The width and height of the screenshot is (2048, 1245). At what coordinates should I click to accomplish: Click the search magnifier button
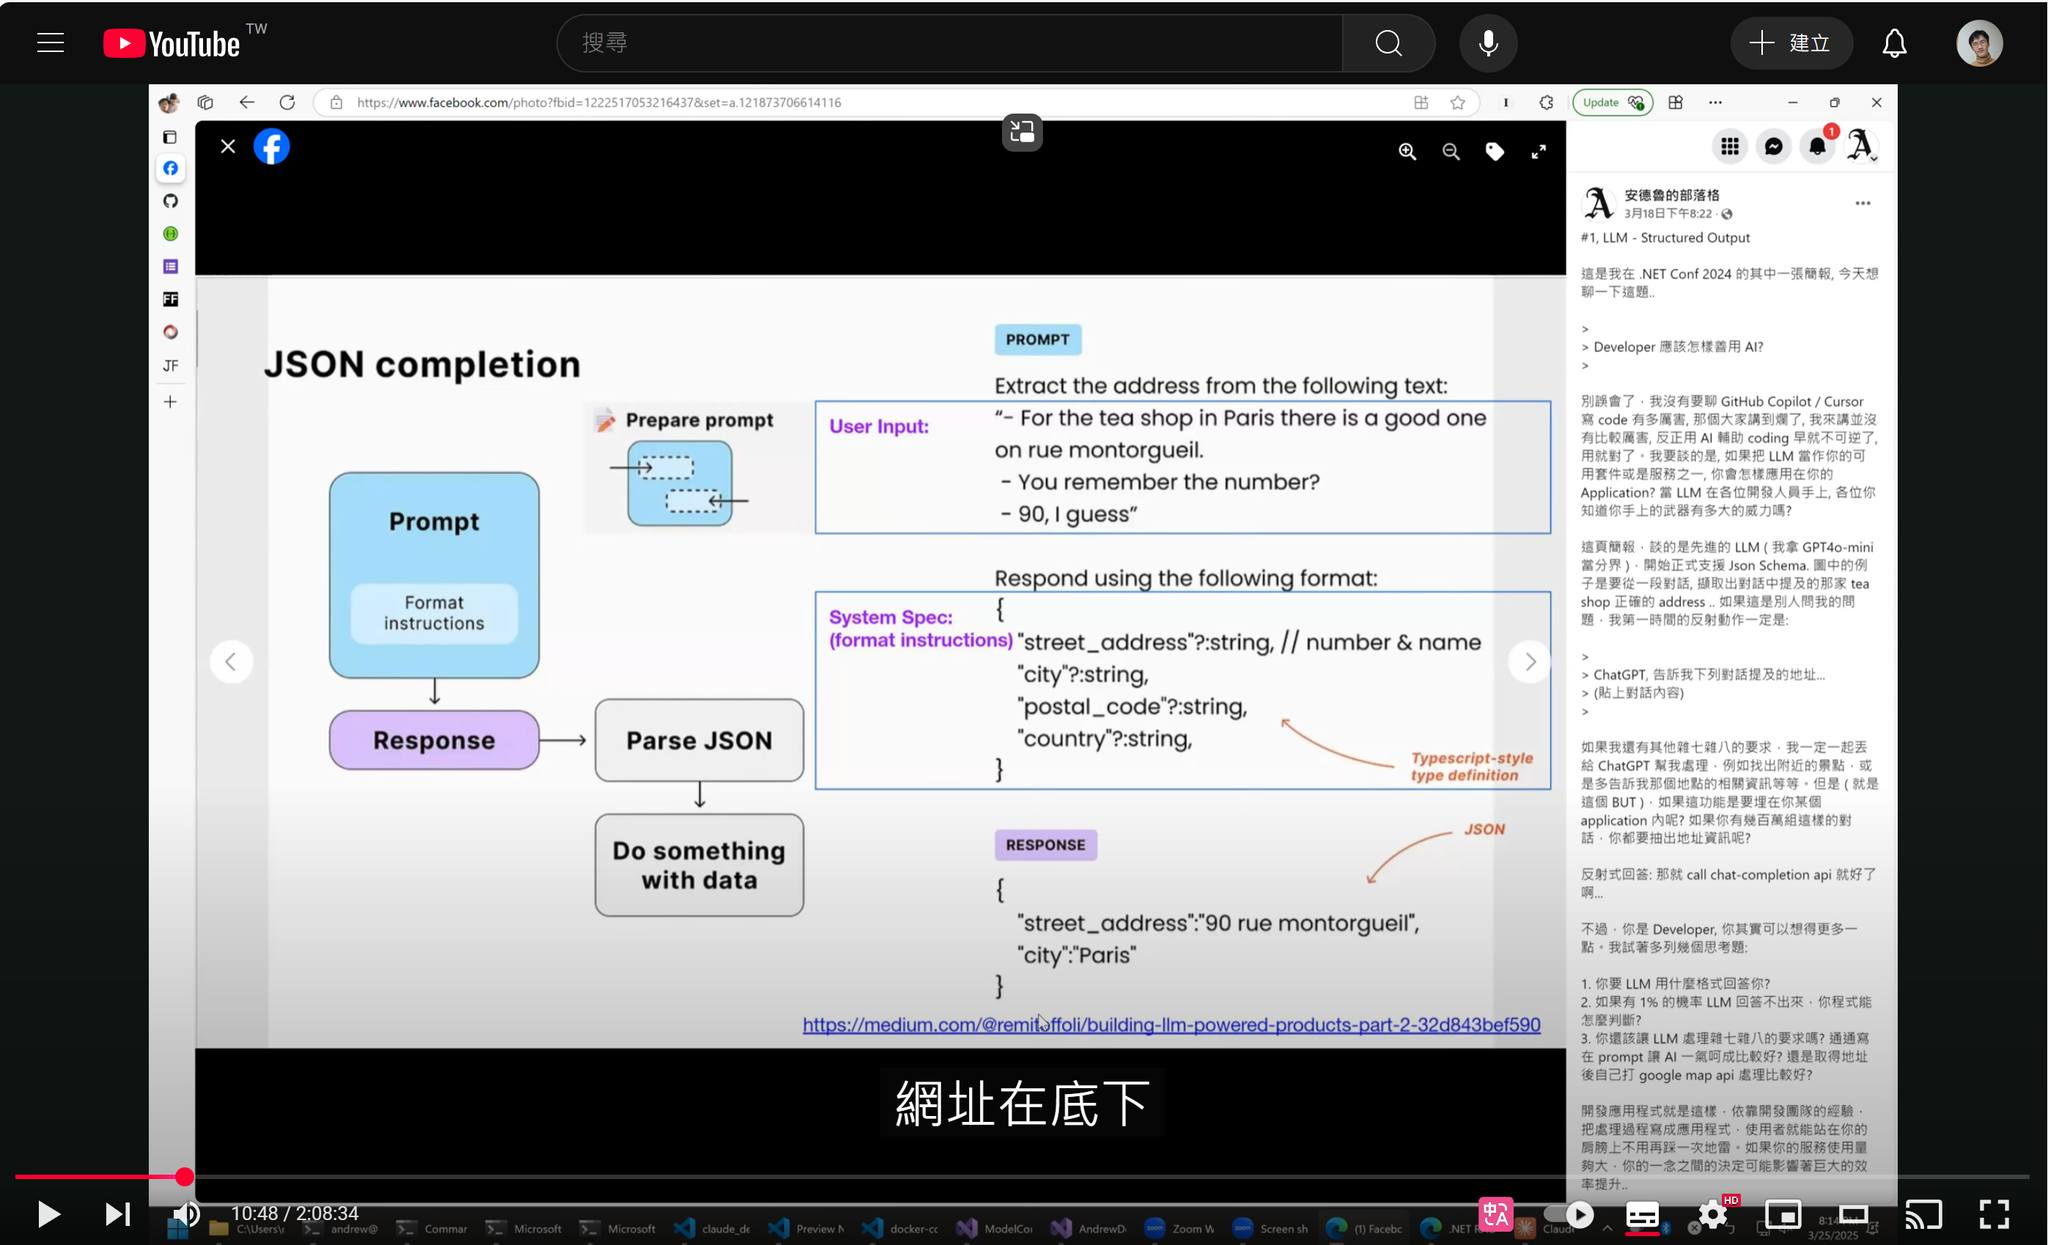click(x=1388, y=43)
